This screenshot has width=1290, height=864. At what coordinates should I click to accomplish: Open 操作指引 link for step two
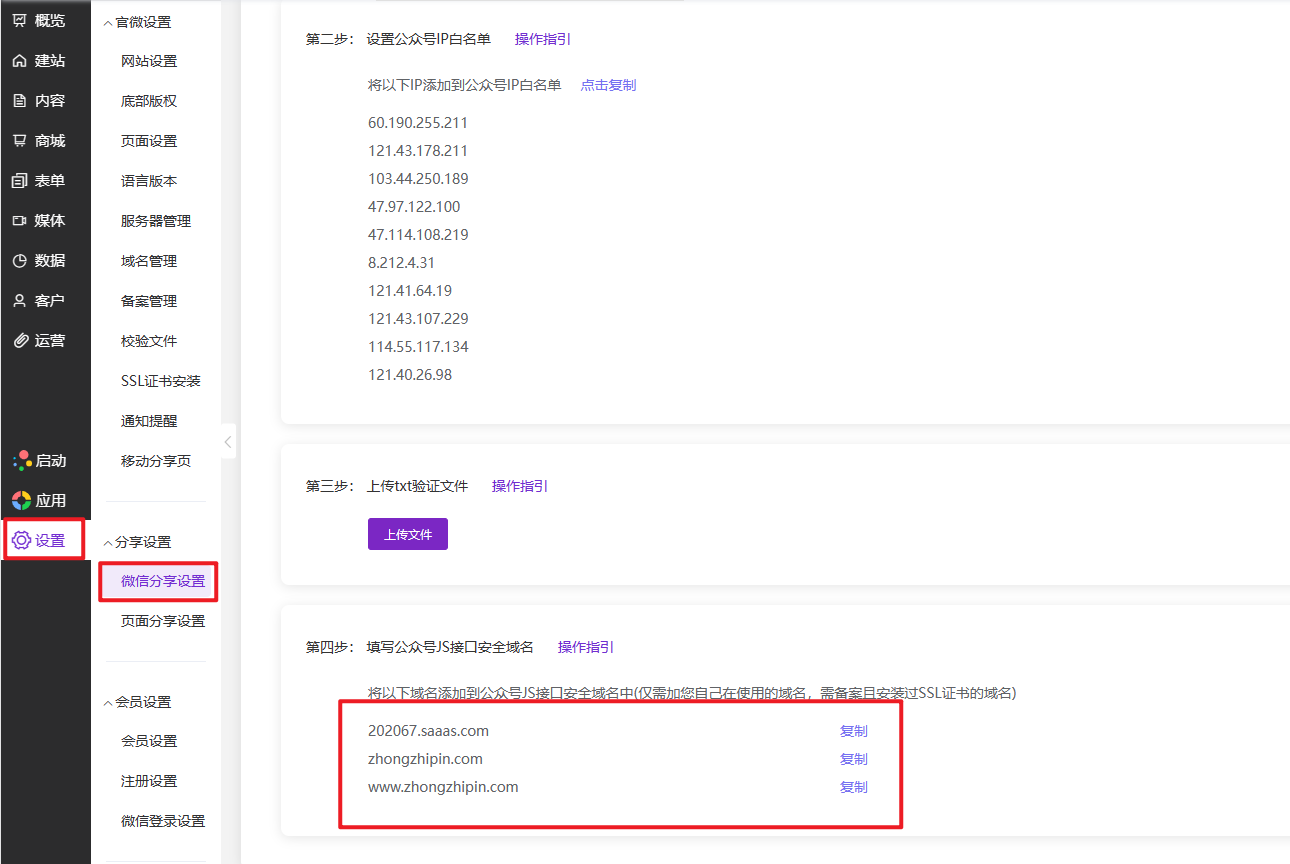[x=543, y=39]
